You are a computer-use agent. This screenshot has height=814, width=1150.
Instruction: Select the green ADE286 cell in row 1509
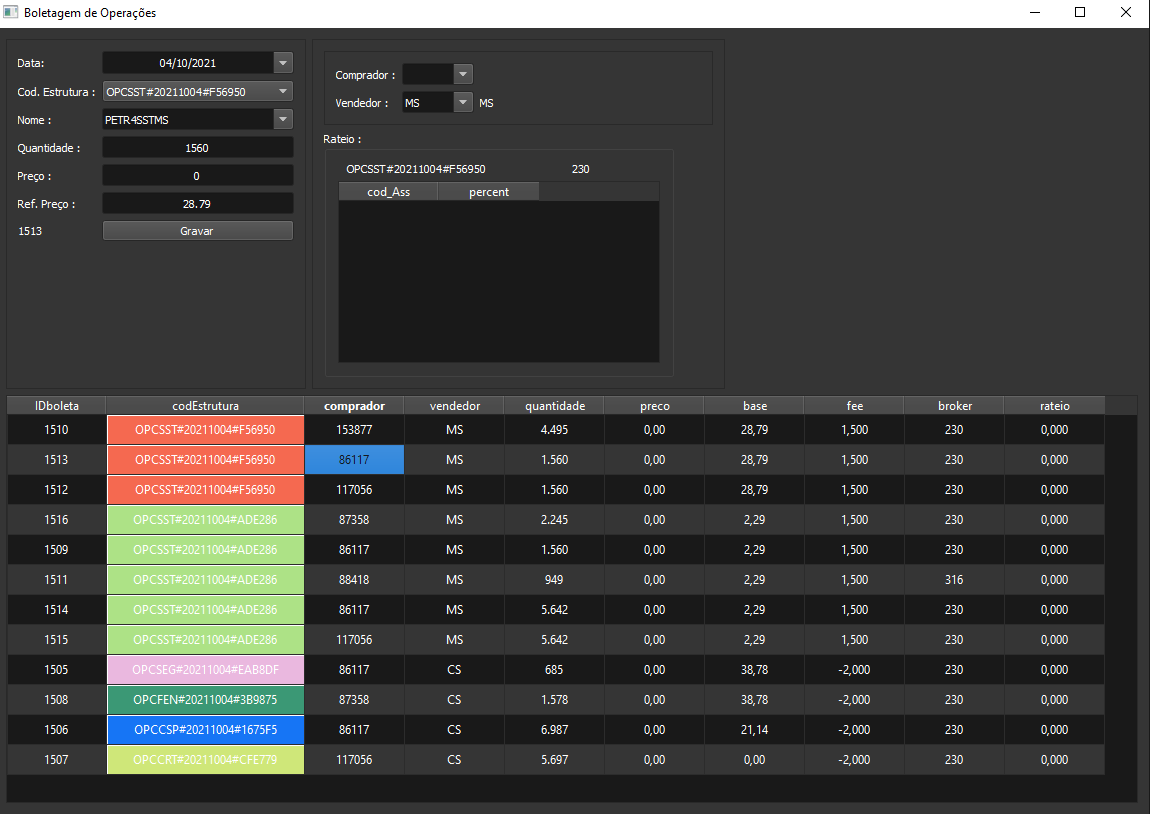(x=205, y=550)
